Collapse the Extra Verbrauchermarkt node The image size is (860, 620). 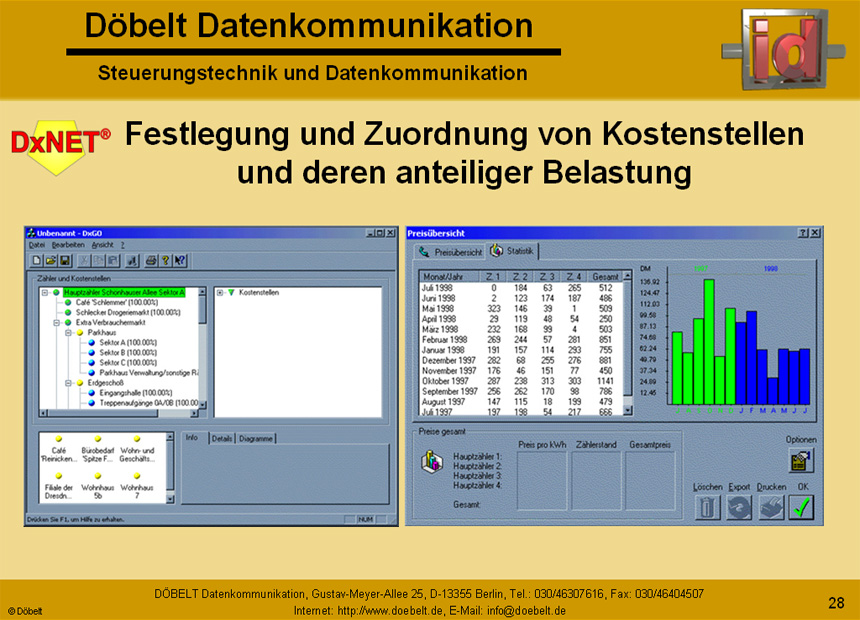[56, 323]
